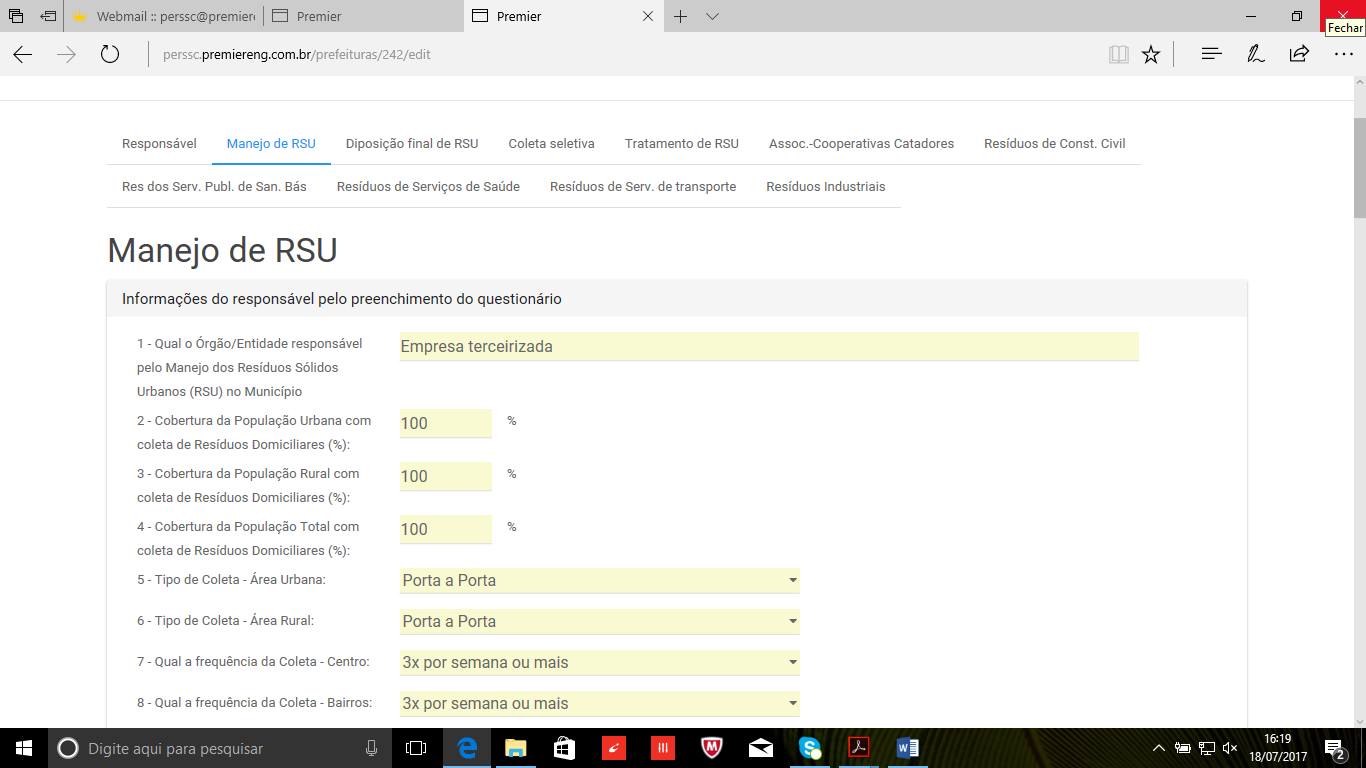
Task: Add page to favorites star icon
Action: point(1151,55)
